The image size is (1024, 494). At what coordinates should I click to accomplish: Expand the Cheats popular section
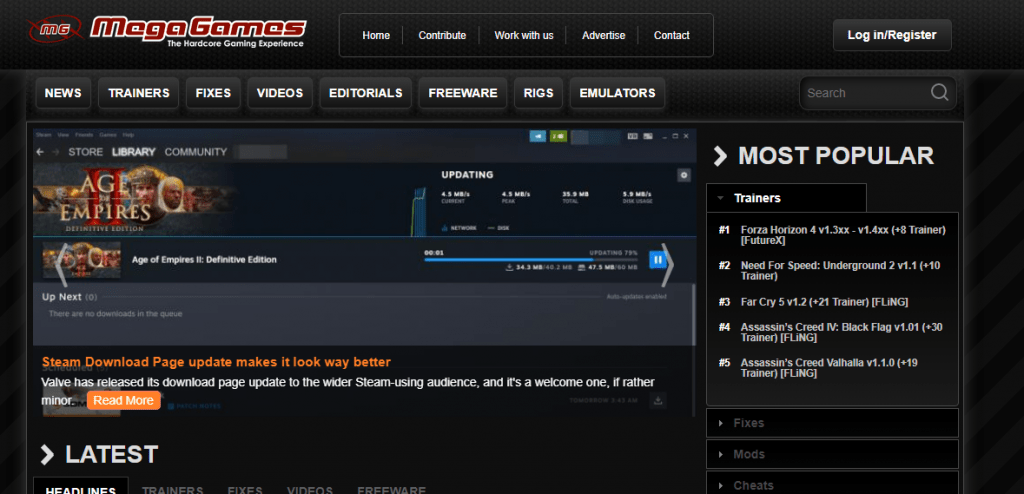point(832,484)
